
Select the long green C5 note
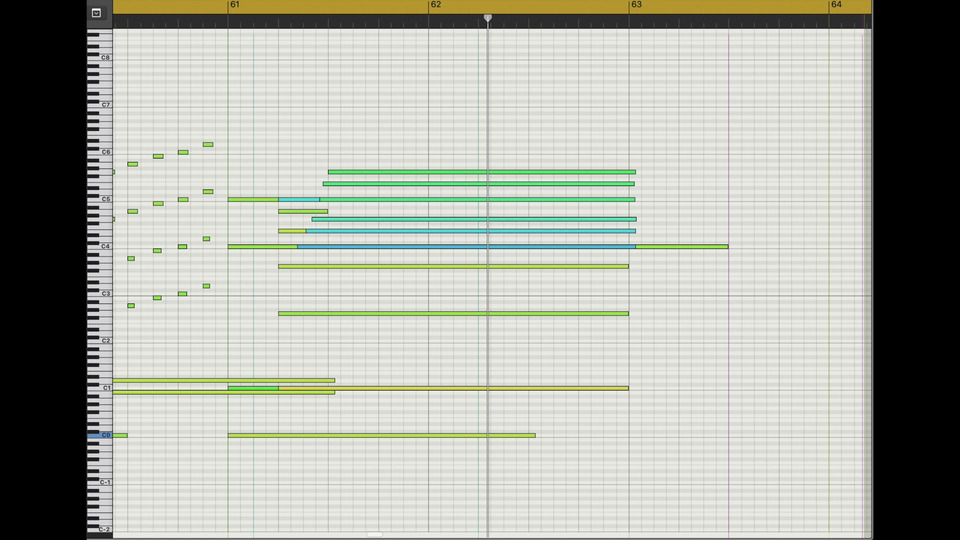(x=477, y=200)
